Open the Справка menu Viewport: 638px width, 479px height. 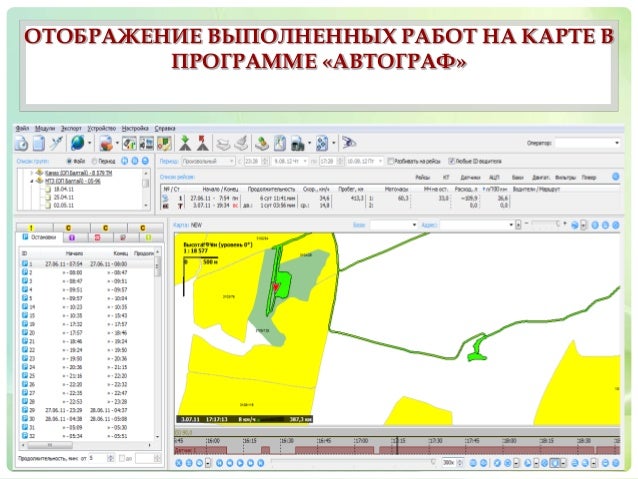point(165,129)
